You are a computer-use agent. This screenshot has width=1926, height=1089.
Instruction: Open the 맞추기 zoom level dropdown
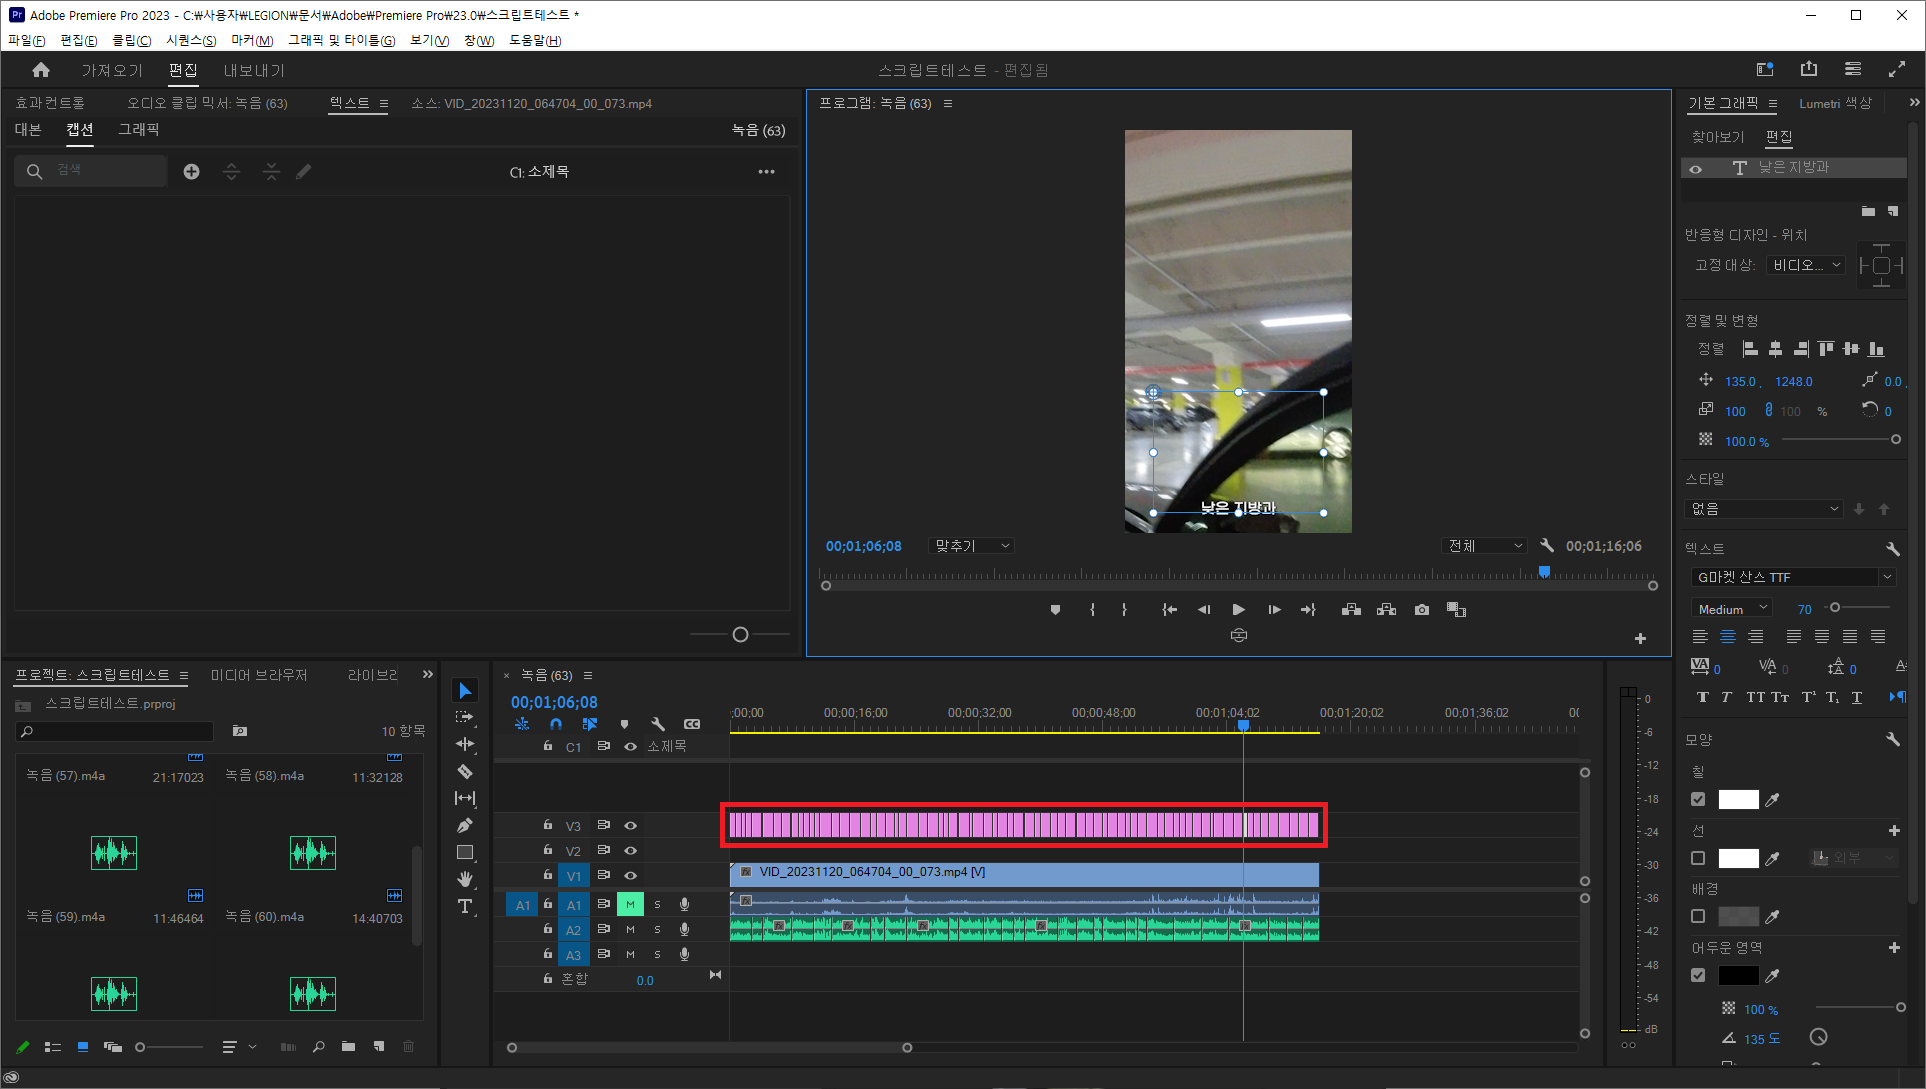(x=971, y=546)
